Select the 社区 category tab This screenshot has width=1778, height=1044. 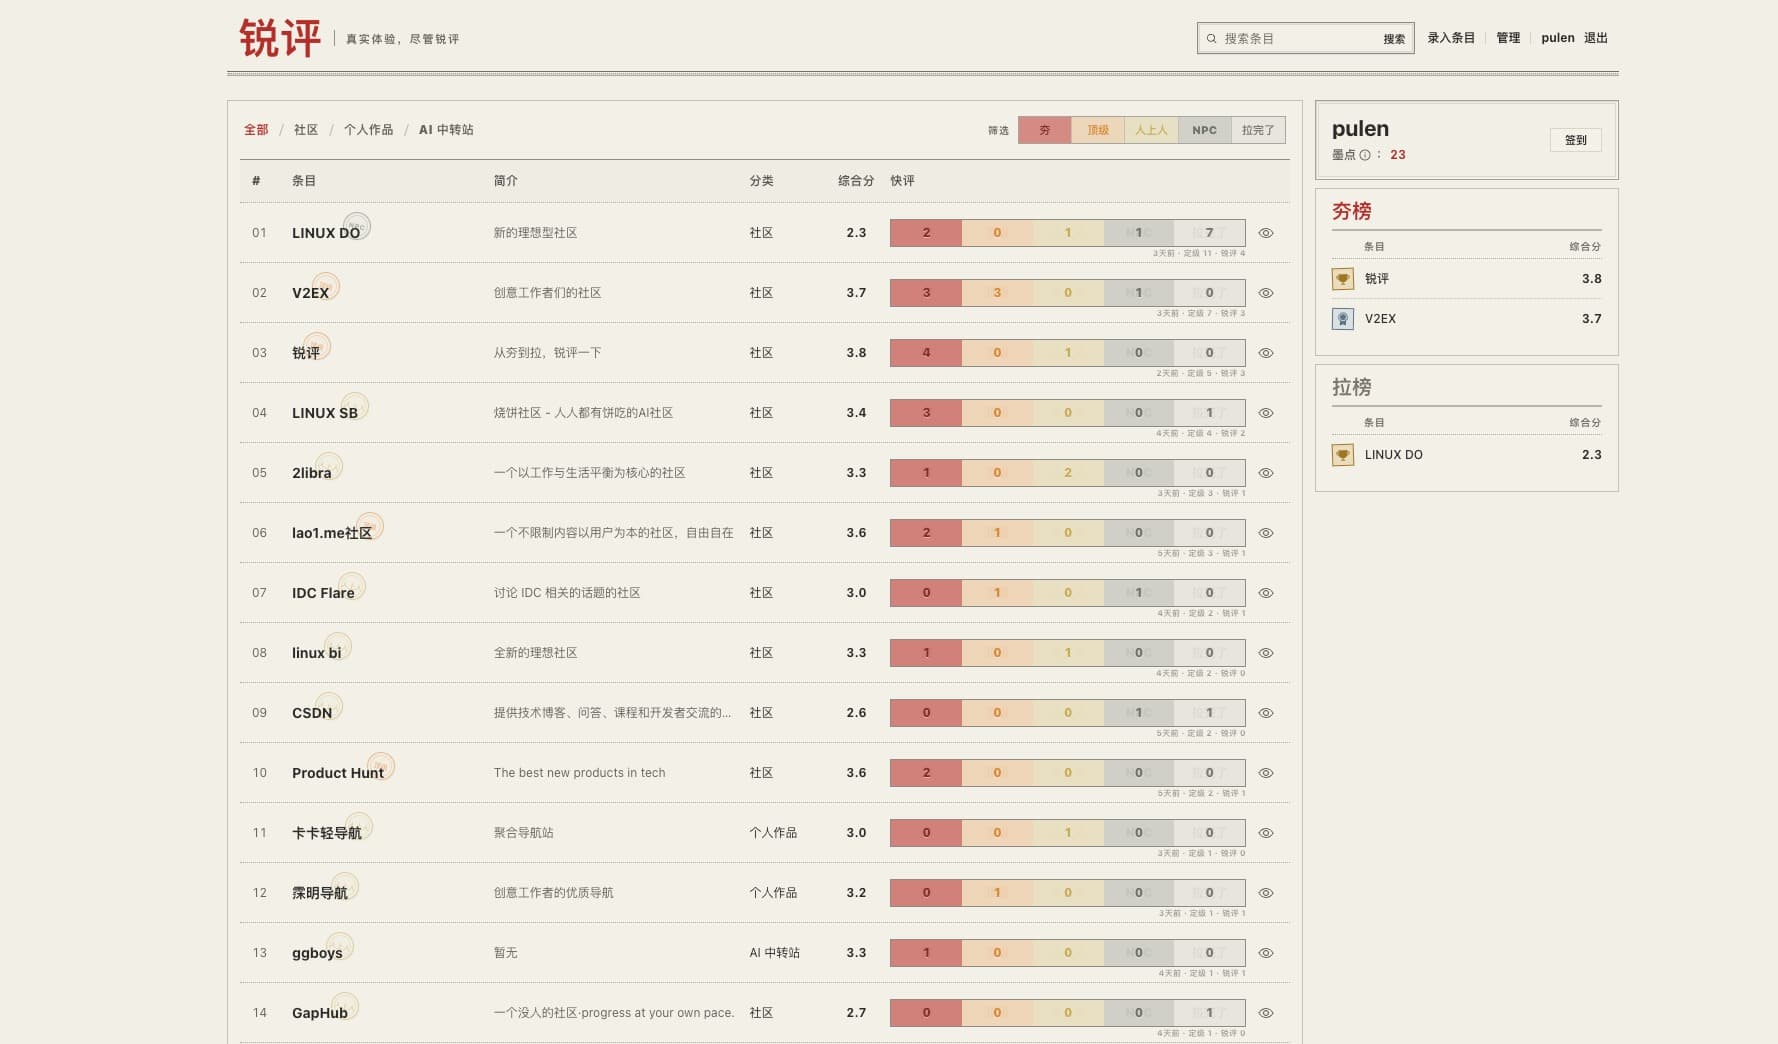click(x=306, y=130)
